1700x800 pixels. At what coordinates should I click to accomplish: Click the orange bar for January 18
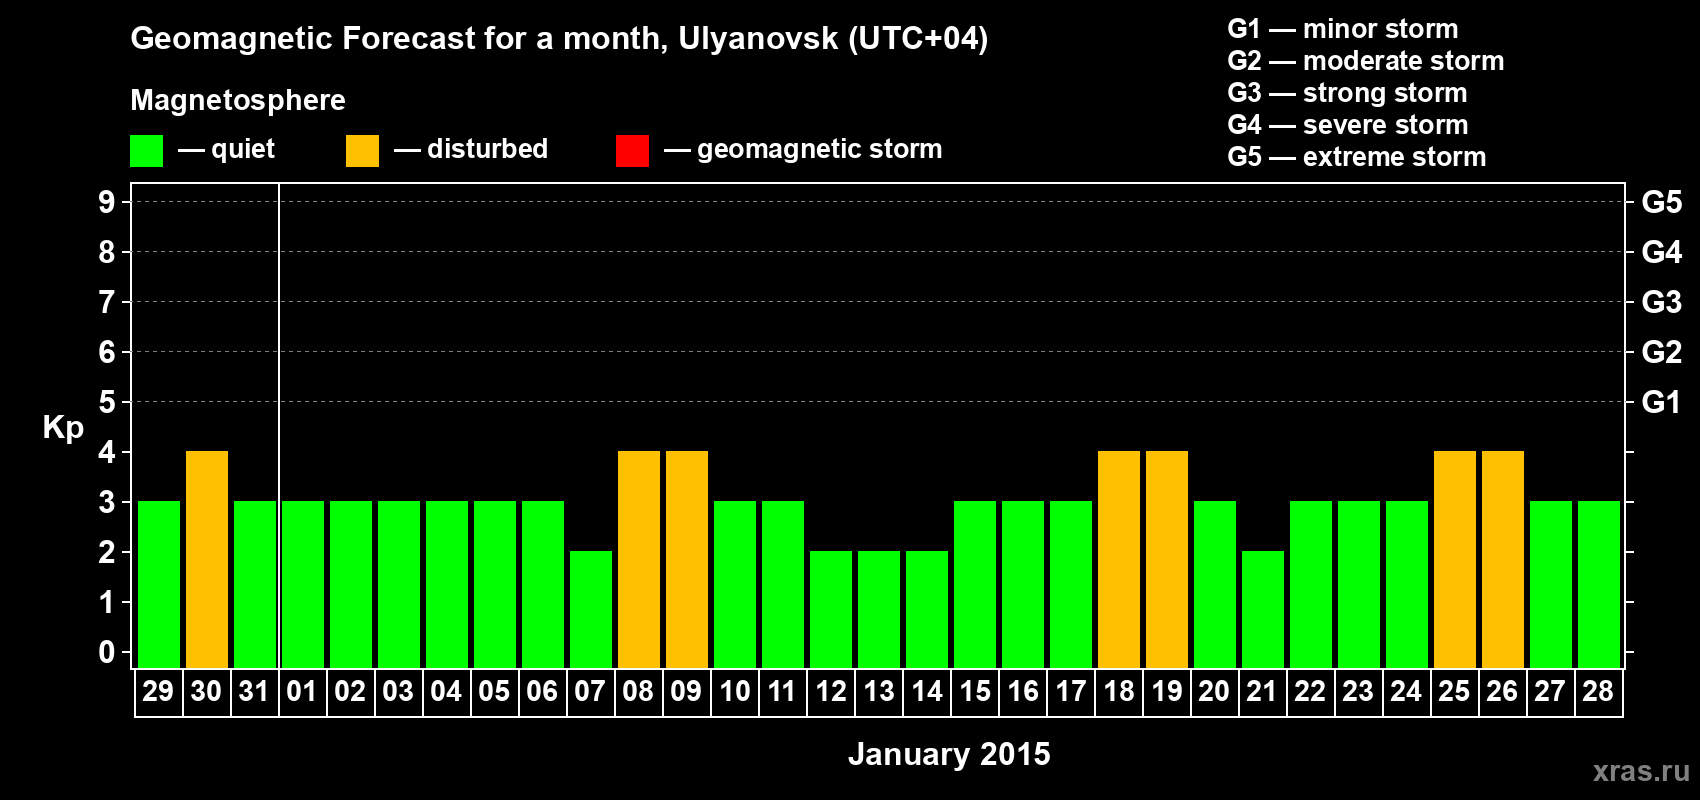(1119, 559)
